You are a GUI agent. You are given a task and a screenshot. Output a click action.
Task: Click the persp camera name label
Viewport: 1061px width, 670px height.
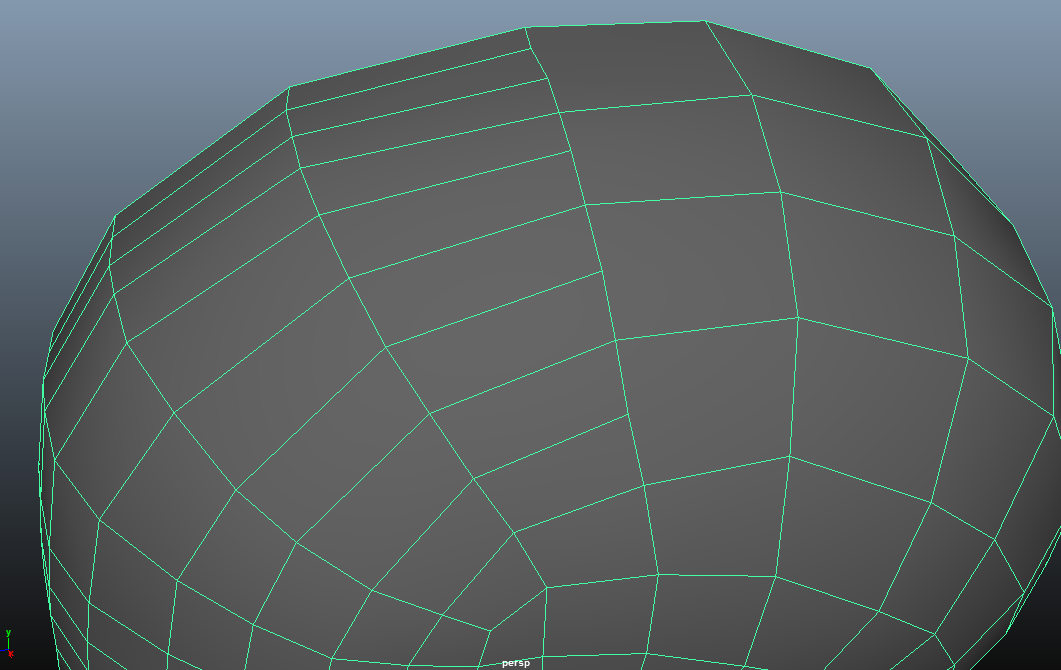point(515,663)
